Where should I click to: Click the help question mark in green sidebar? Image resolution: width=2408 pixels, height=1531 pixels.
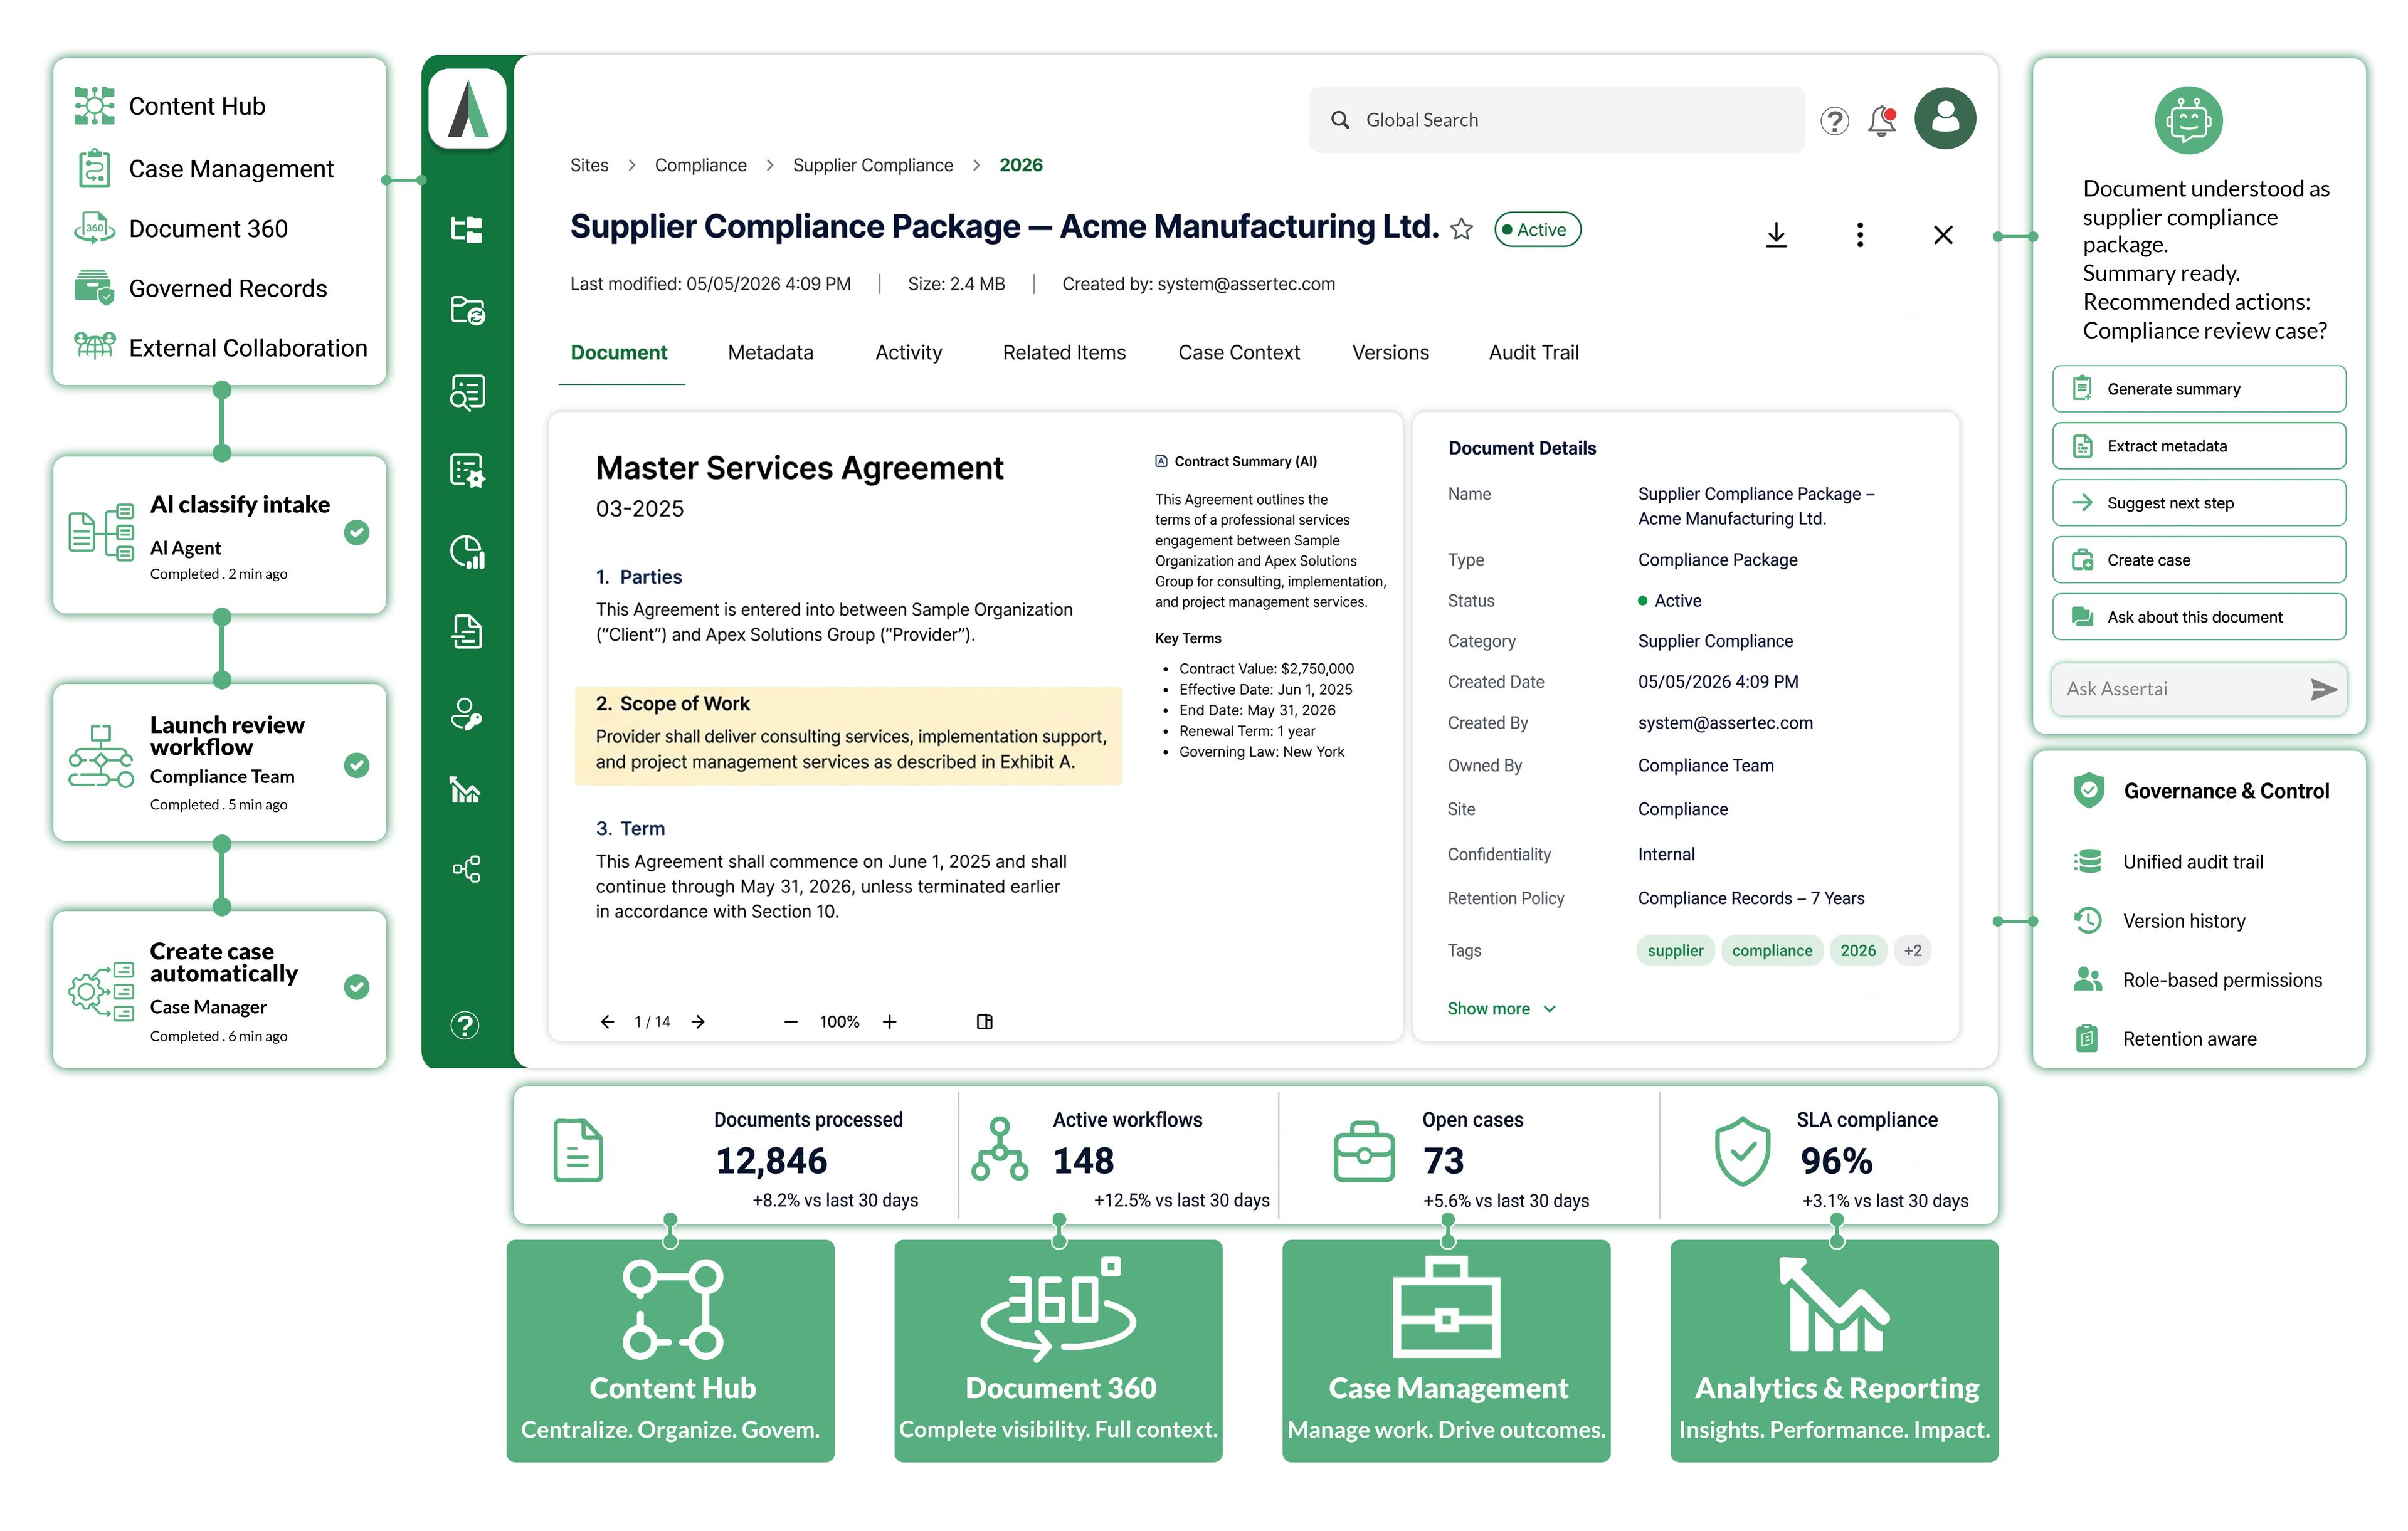465,1025
